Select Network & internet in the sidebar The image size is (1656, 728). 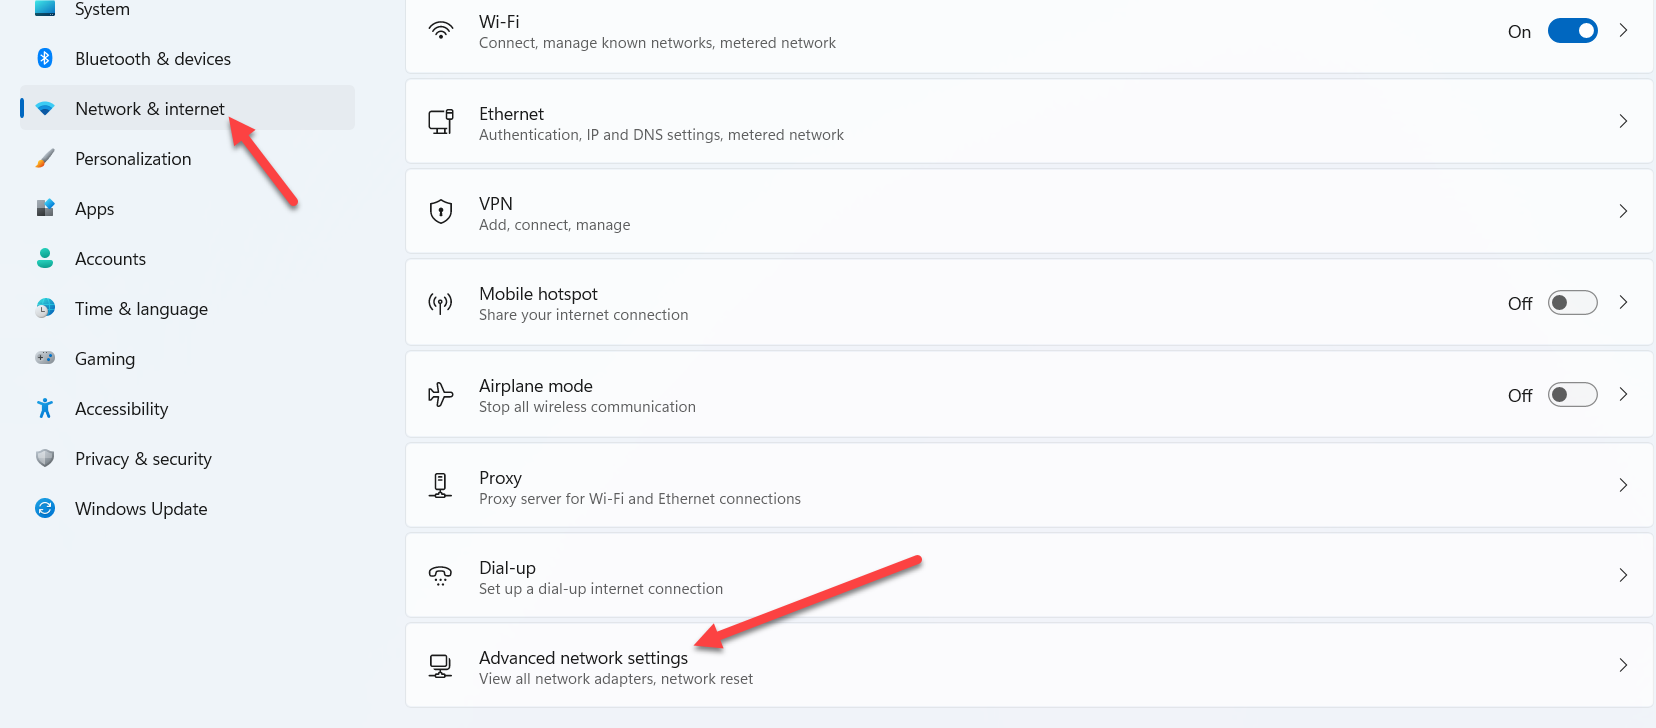[x=150, y=109]
